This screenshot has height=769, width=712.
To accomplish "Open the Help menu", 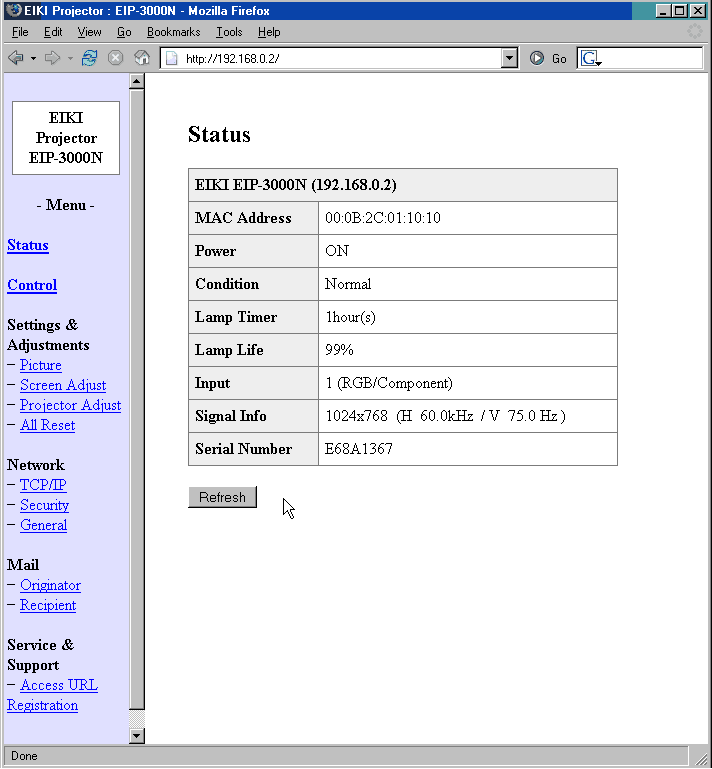I will [269, 32].
